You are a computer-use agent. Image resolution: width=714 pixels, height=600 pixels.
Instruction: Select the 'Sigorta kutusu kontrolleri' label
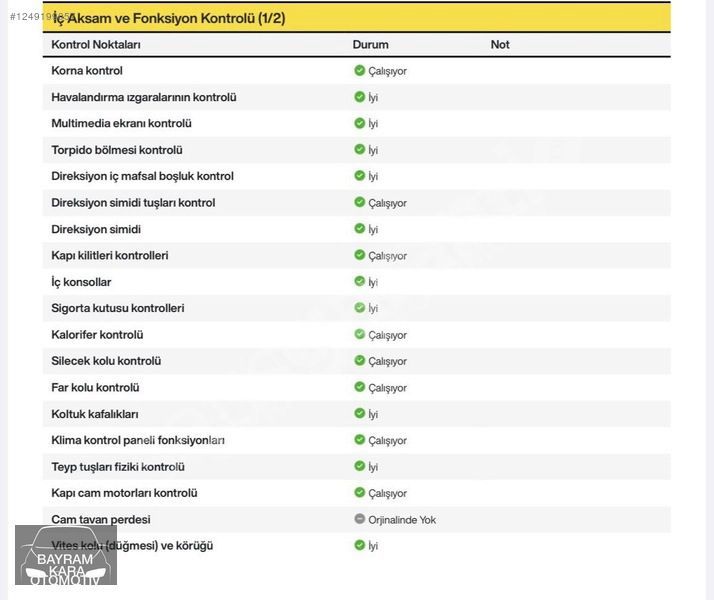pos(117,308)
